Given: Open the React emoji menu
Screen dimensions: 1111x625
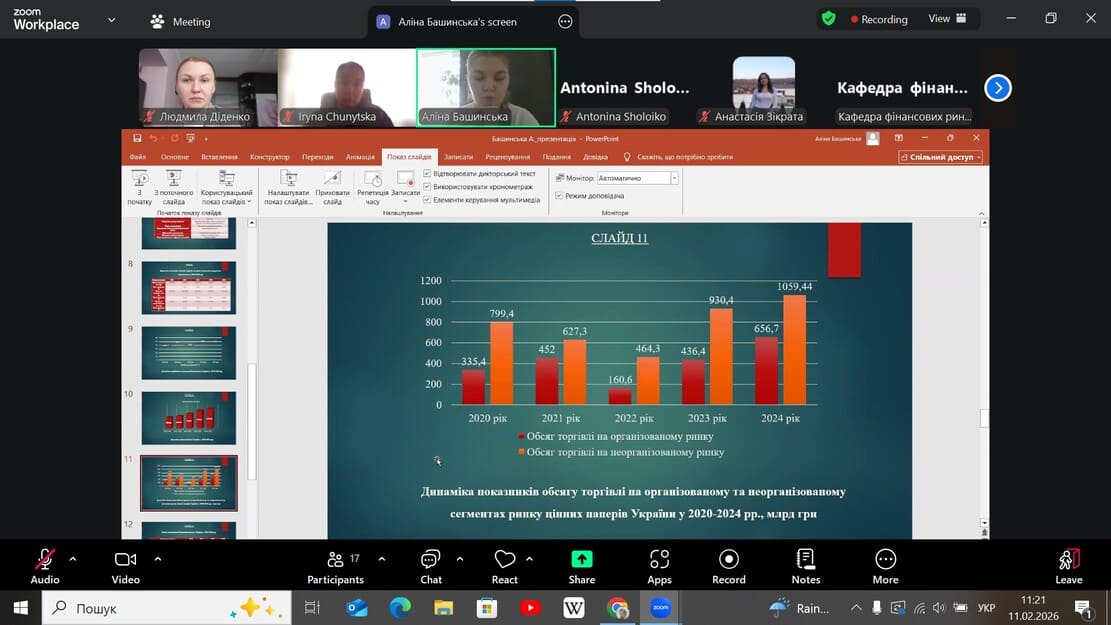Looking at the screenshot, I should click(x=505, y=560).
